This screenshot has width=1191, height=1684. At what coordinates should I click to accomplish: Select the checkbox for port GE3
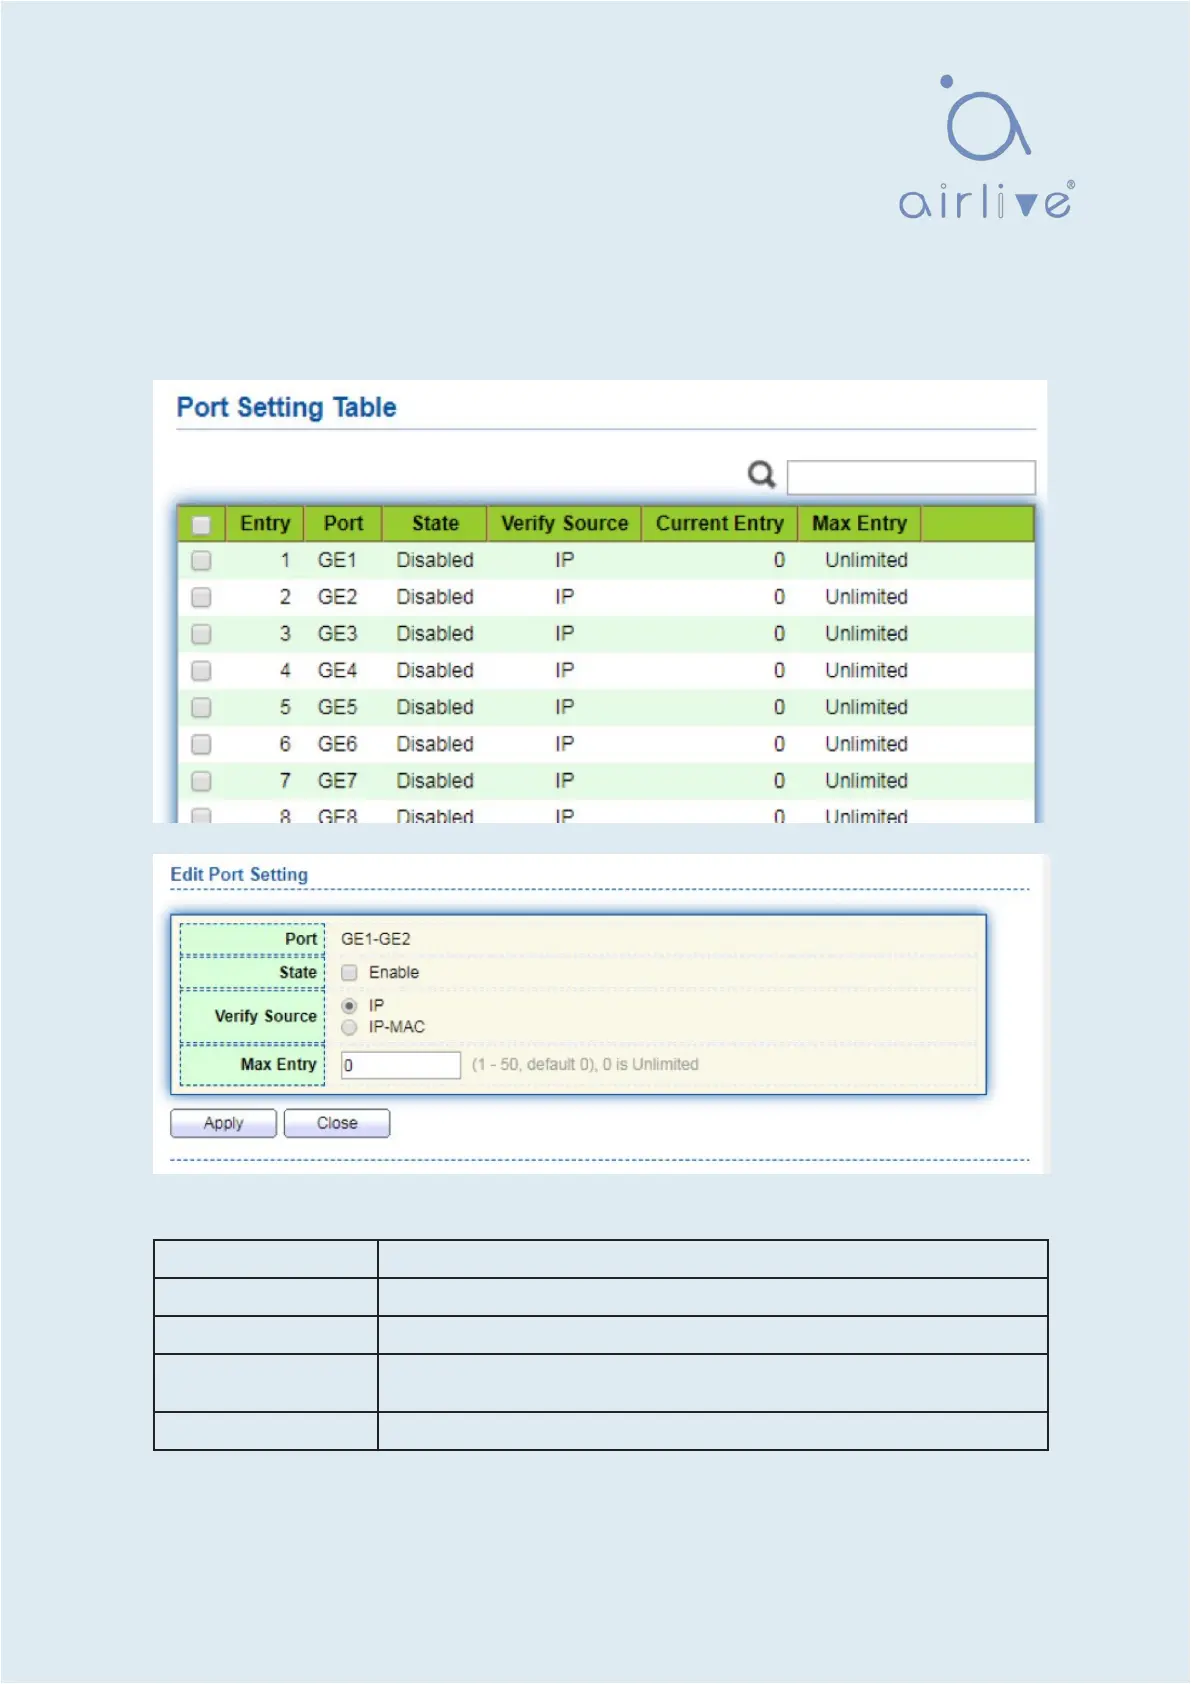coord(201,635)
